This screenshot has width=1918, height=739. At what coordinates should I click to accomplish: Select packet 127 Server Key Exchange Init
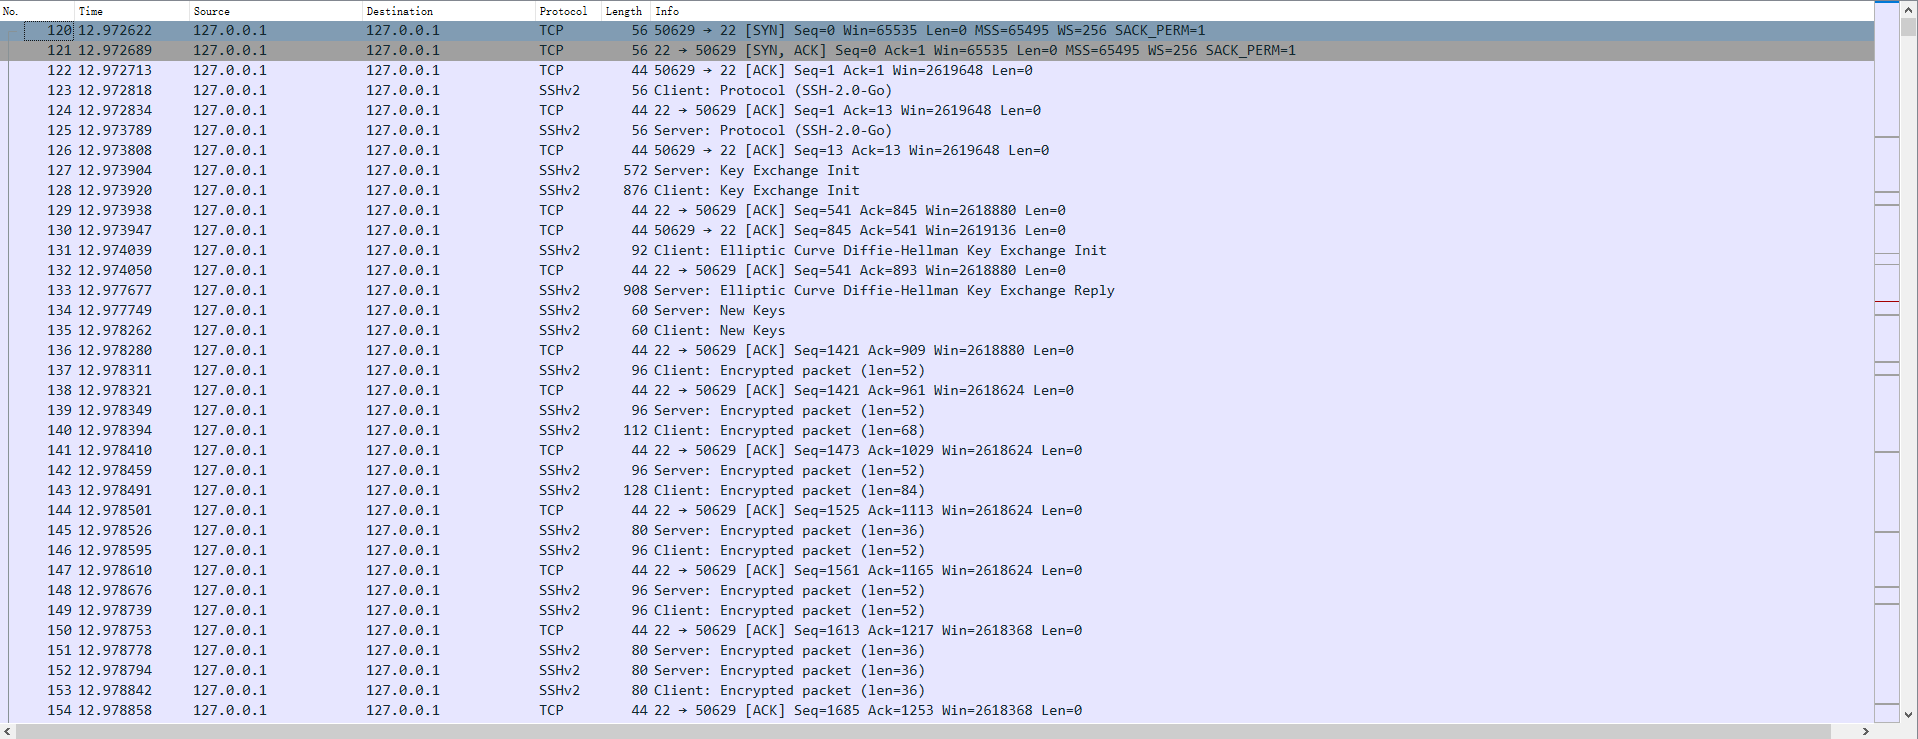tap(700, 171)
